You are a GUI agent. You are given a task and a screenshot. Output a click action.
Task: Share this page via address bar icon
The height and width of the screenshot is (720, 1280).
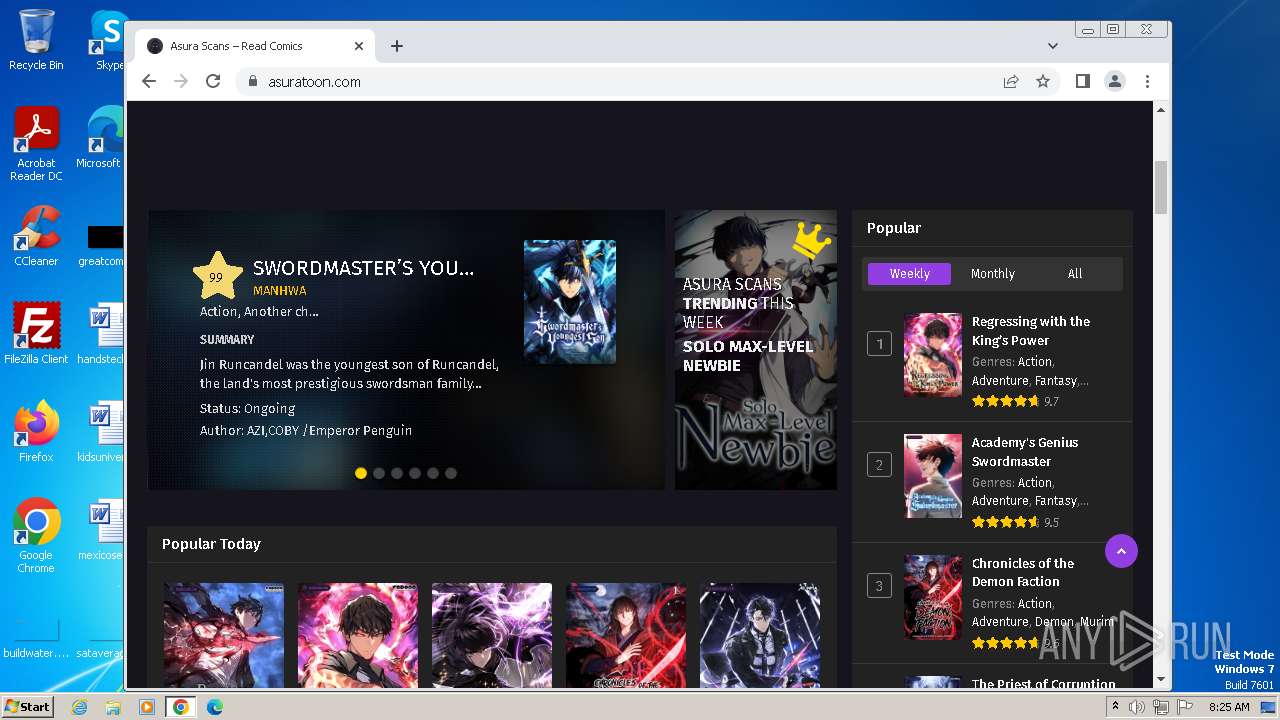pos(1011,82)
